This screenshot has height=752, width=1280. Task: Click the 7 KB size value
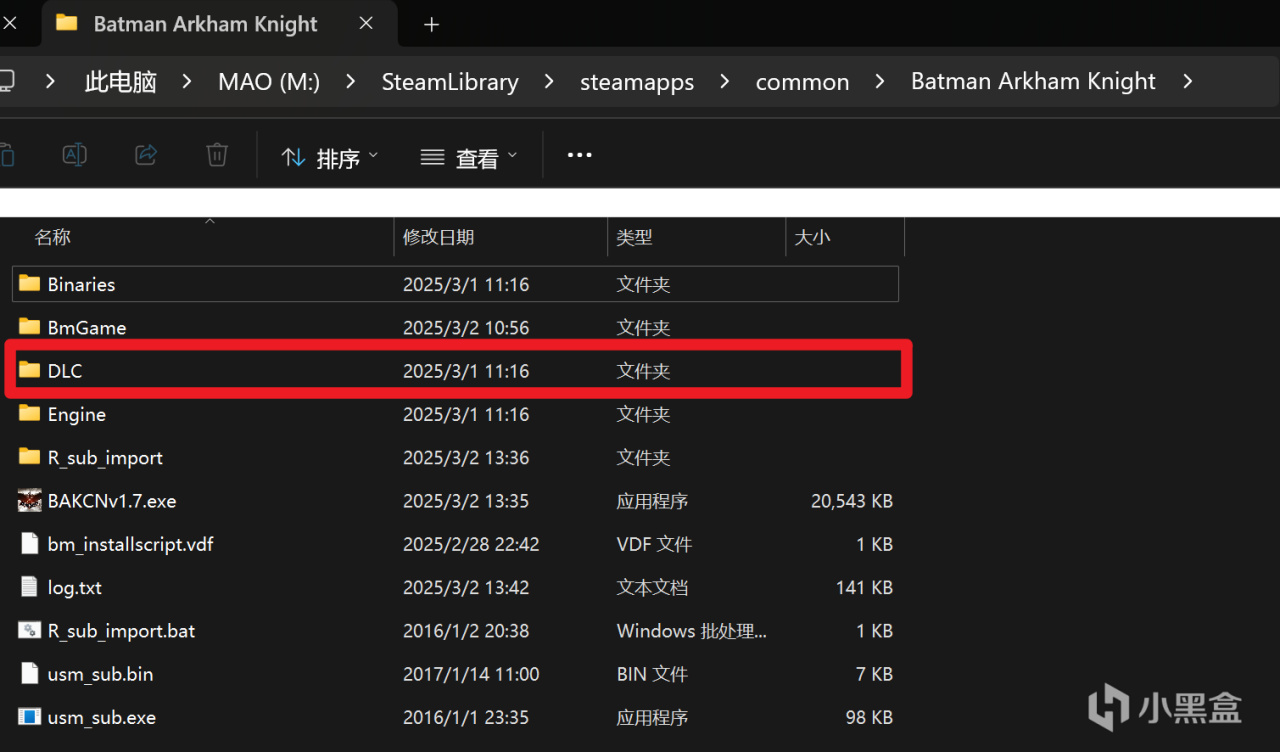click(x=874, y=674)
